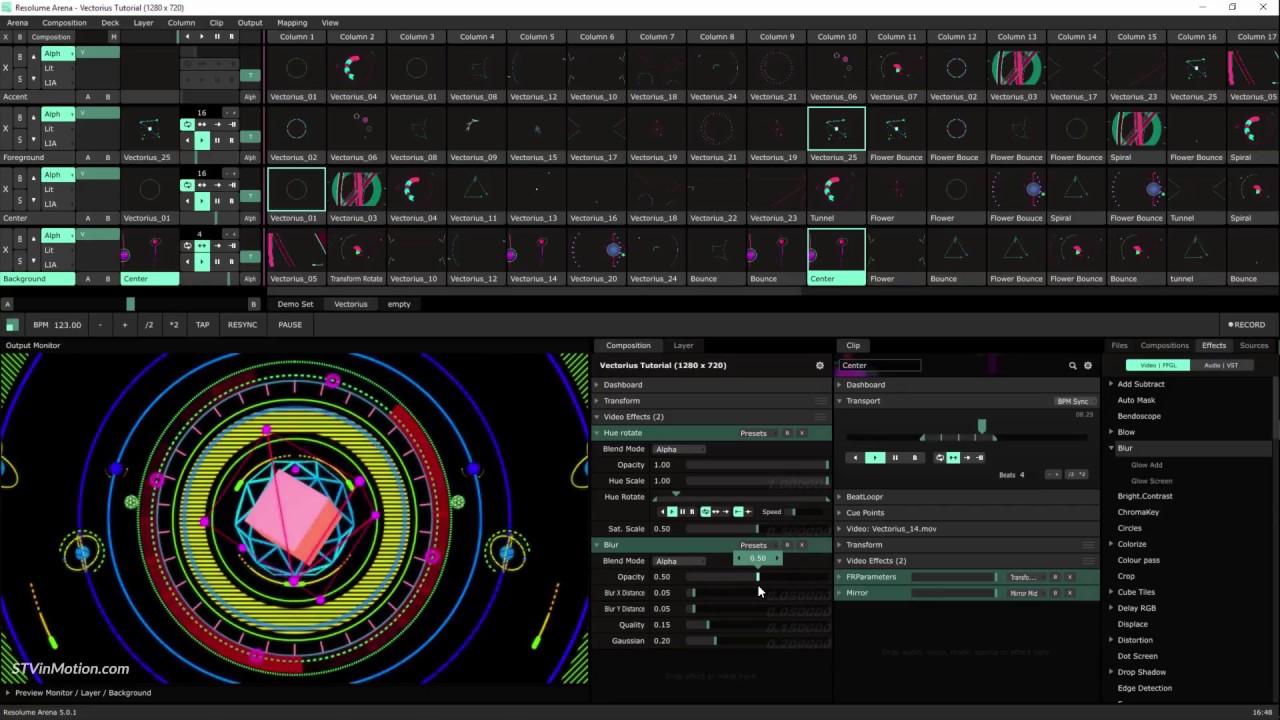Image resolution: width=1280 pixels, height=720 pixels.
Task: Pause the clip transport playback
Action: (895, 458)
